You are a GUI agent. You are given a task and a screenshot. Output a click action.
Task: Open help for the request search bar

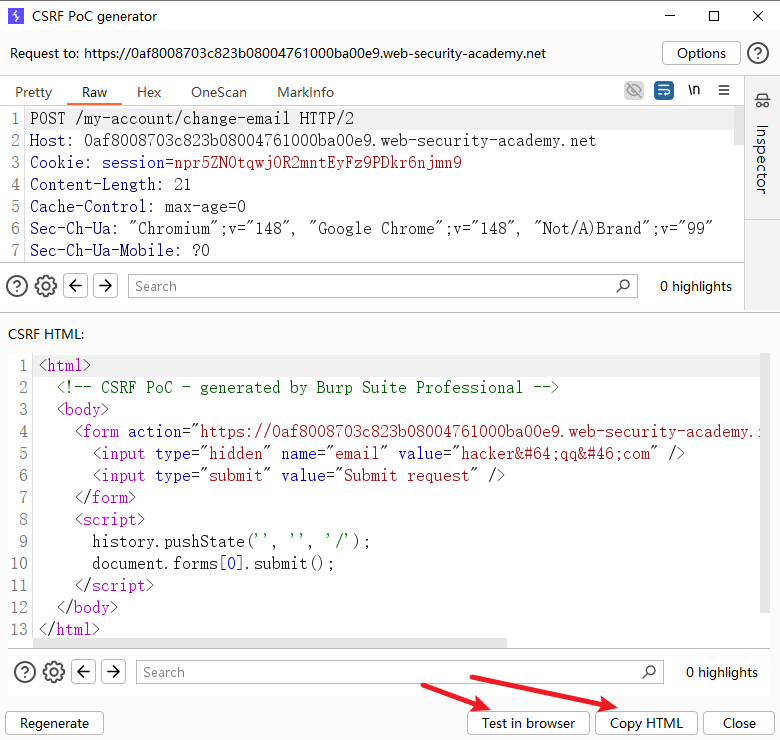[17, 286]
